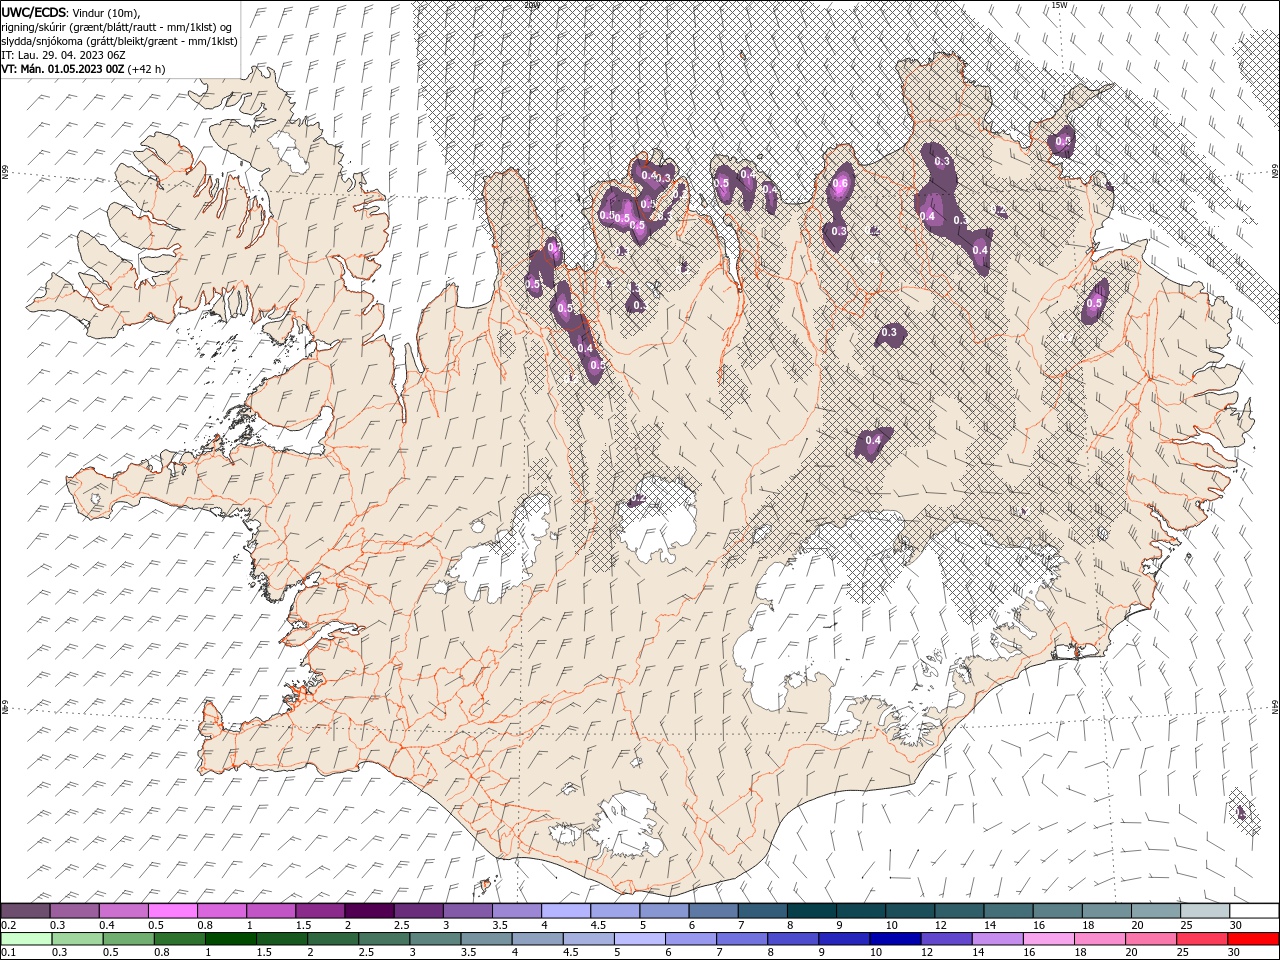Screen dimensions: 1280x960
Task: Click the dark teal 8 mm snow swatch
Action: coord(812,911)
